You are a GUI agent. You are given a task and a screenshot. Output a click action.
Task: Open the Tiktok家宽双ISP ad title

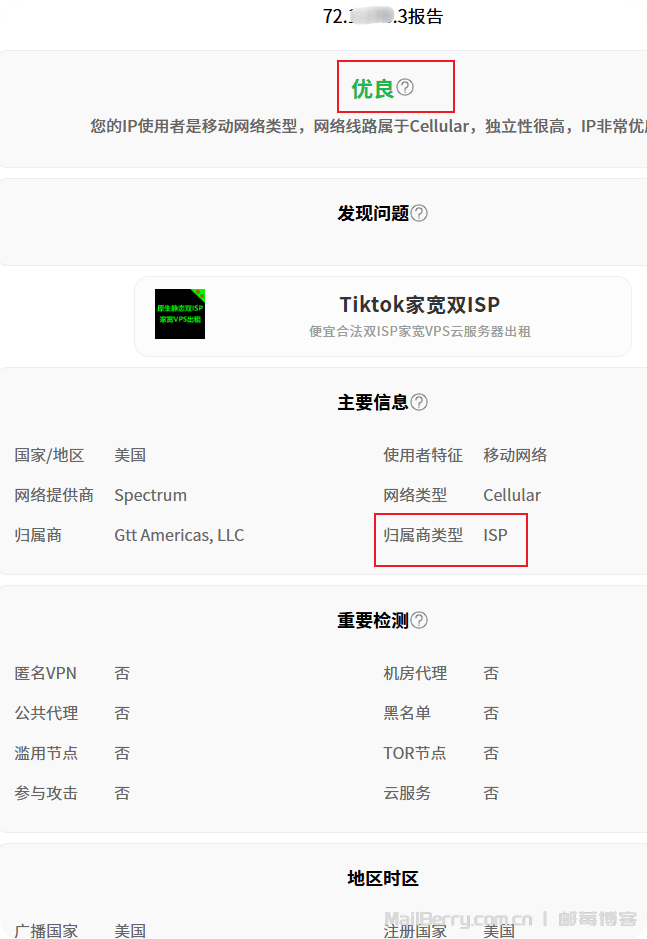[419, 304]
